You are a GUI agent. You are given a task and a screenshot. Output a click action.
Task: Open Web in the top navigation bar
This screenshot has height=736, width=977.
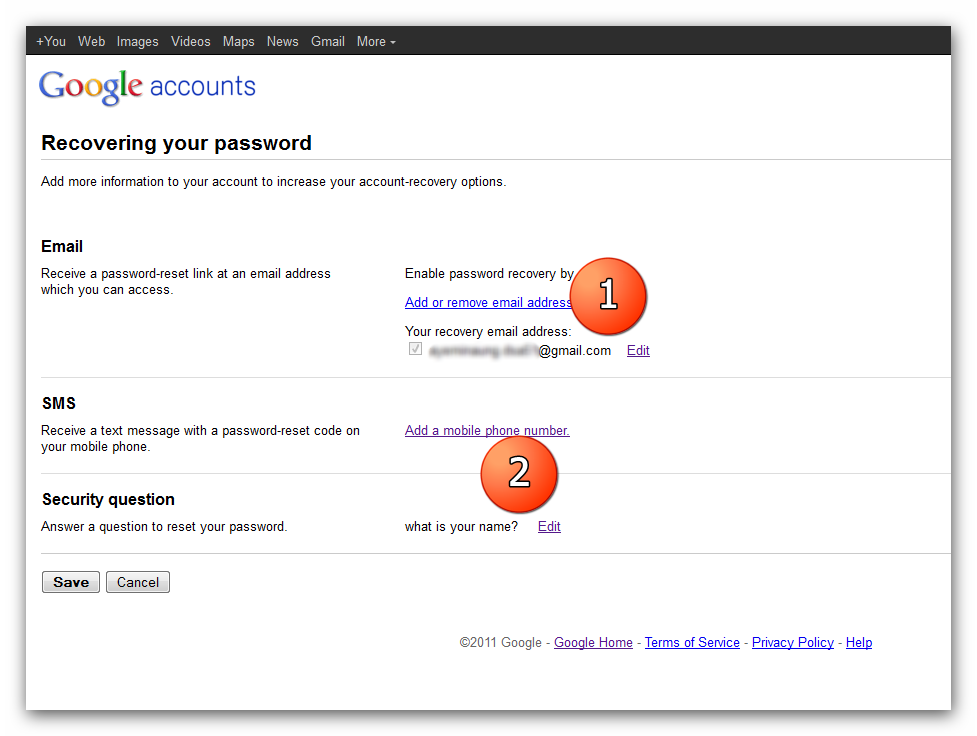tap(92, 42)
